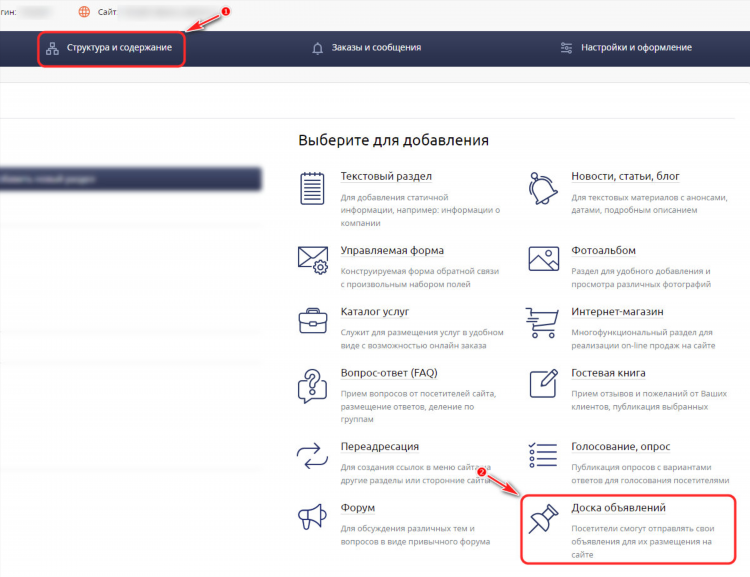750x577 pixels.
Task: Add the Доска объявлений section
Action: (x=618, y=508)
